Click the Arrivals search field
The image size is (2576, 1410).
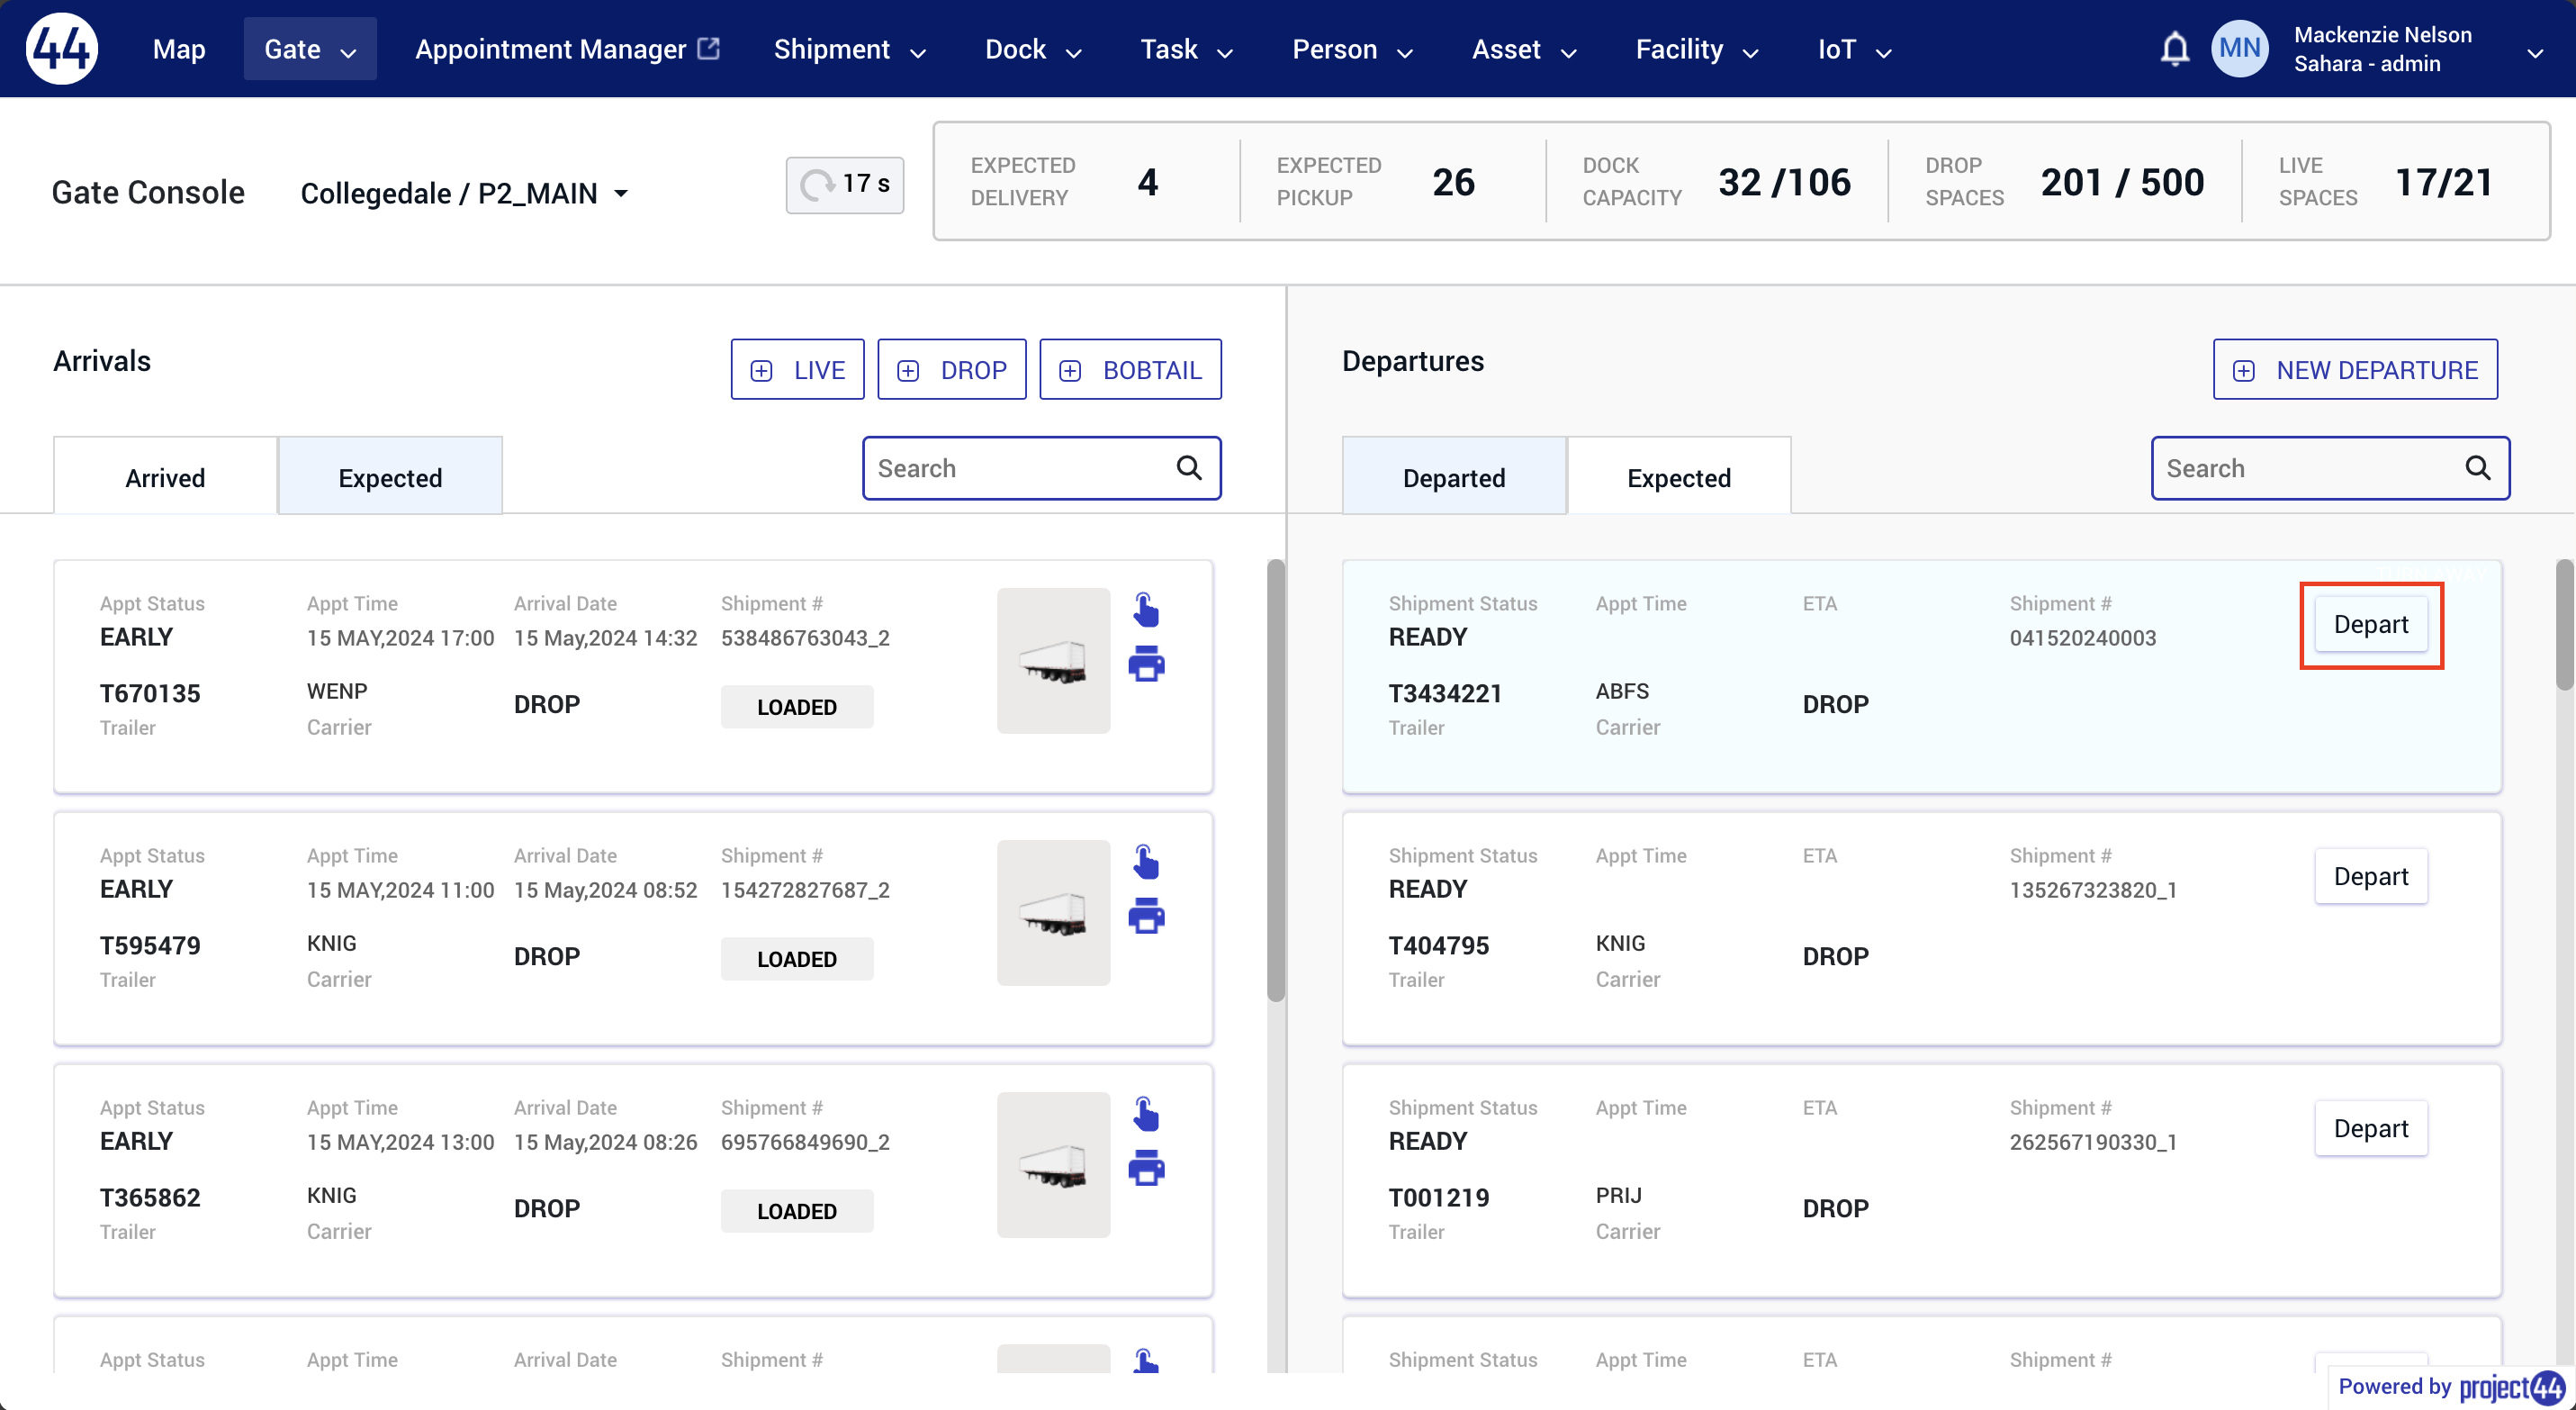[x=1042, y=468]
